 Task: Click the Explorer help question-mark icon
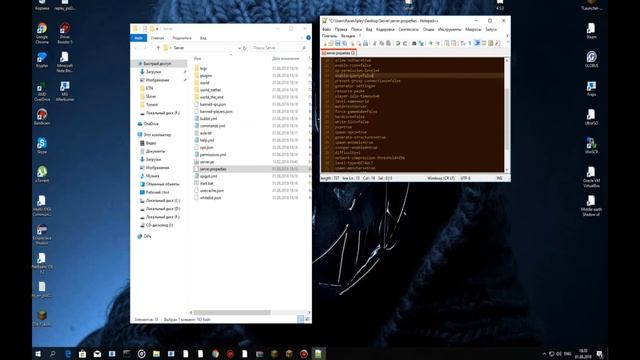click(308, 38)
